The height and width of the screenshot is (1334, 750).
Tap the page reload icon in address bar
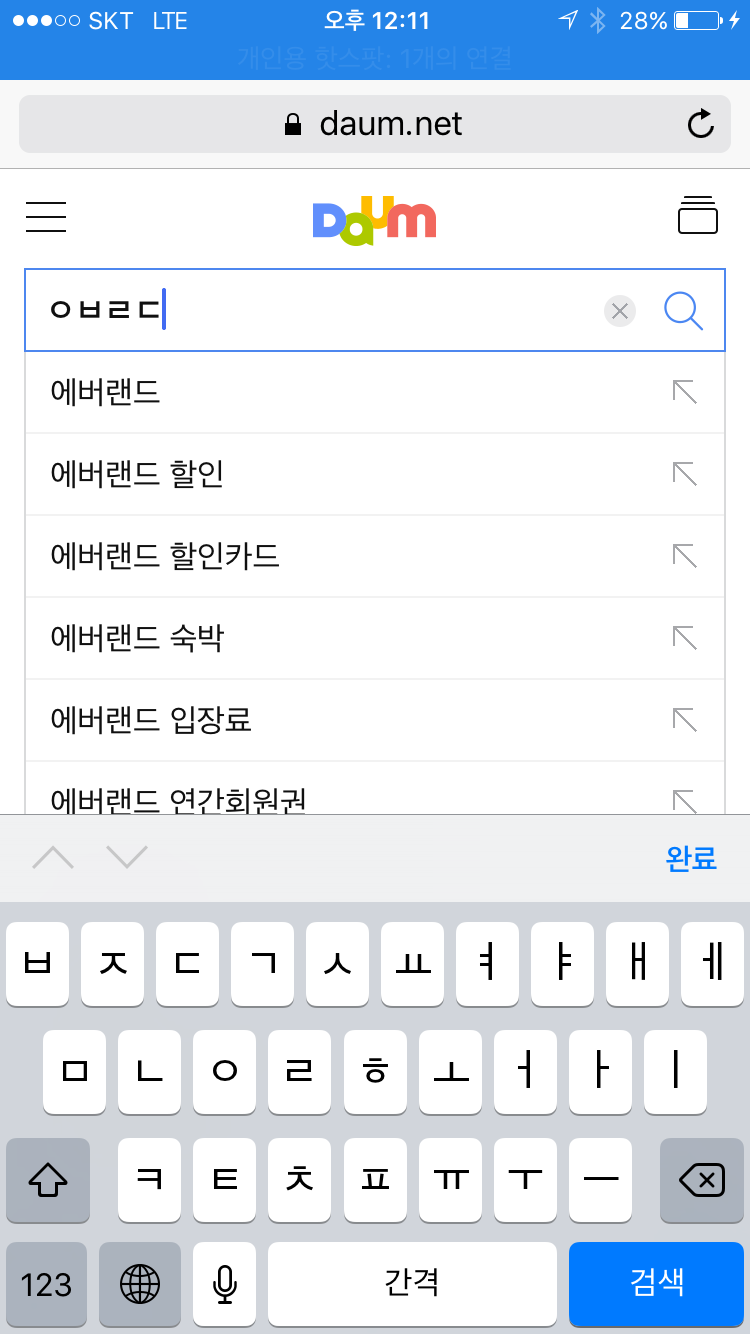701,123
